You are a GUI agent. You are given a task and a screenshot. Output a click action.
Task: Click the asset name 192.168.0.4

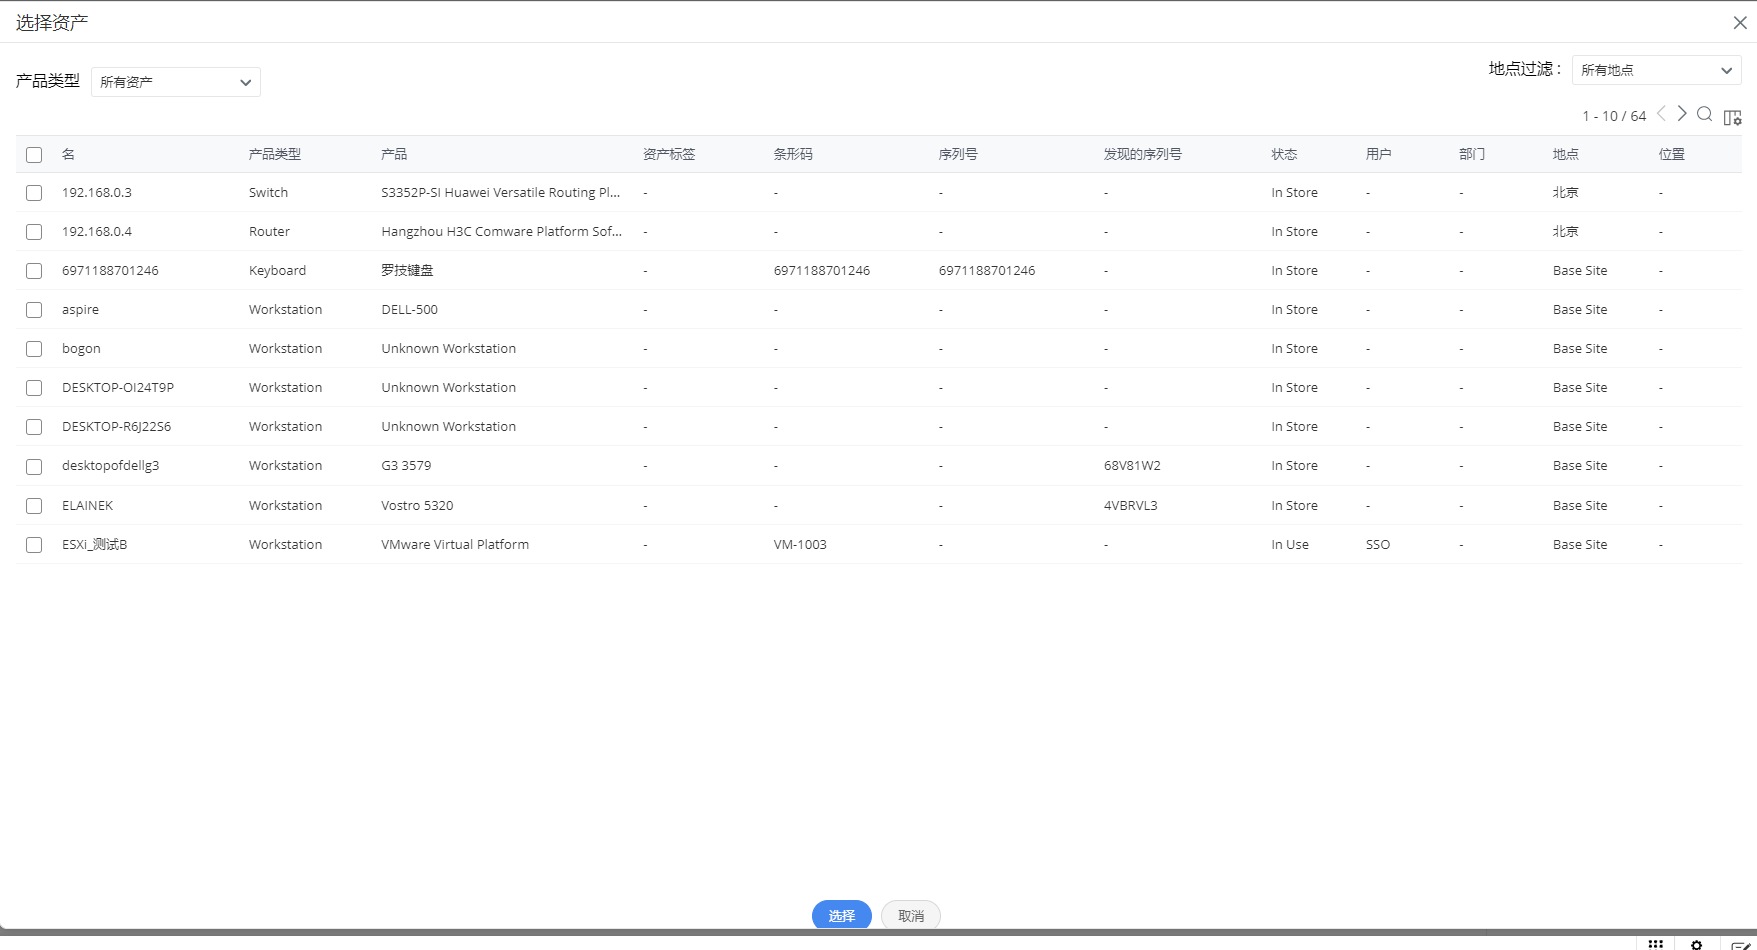(x=97, y=231)
